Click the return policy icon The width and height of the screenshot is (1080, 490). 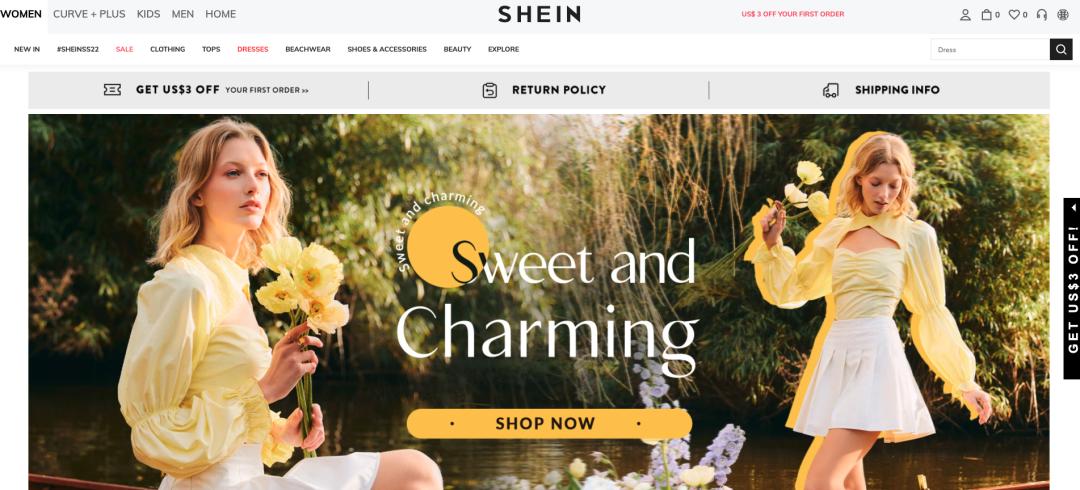pos(490,90)
